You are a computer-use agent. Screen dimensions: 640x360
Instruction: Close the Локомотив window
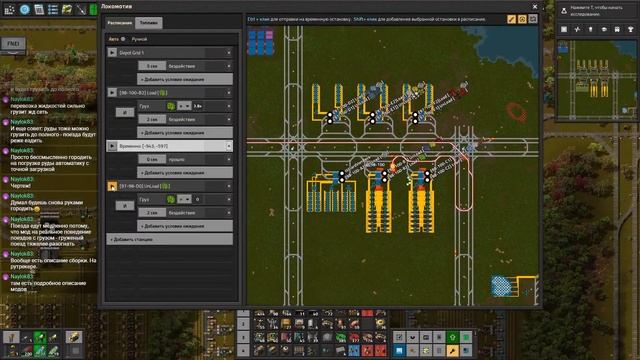(535, 7)
